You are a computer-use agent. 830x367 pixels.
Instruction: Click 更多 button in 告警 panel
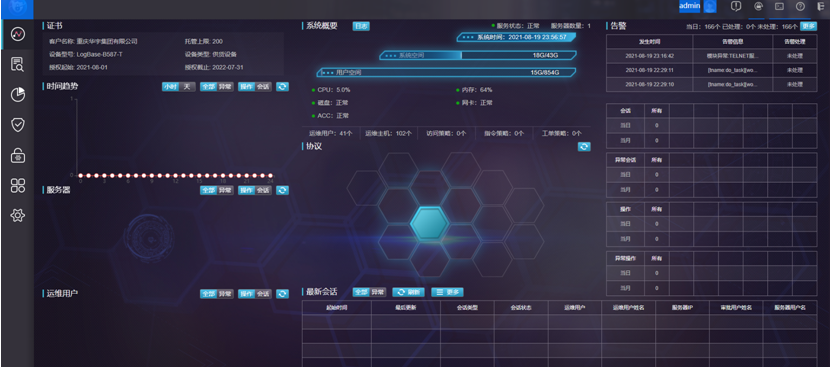coord(808,26)
